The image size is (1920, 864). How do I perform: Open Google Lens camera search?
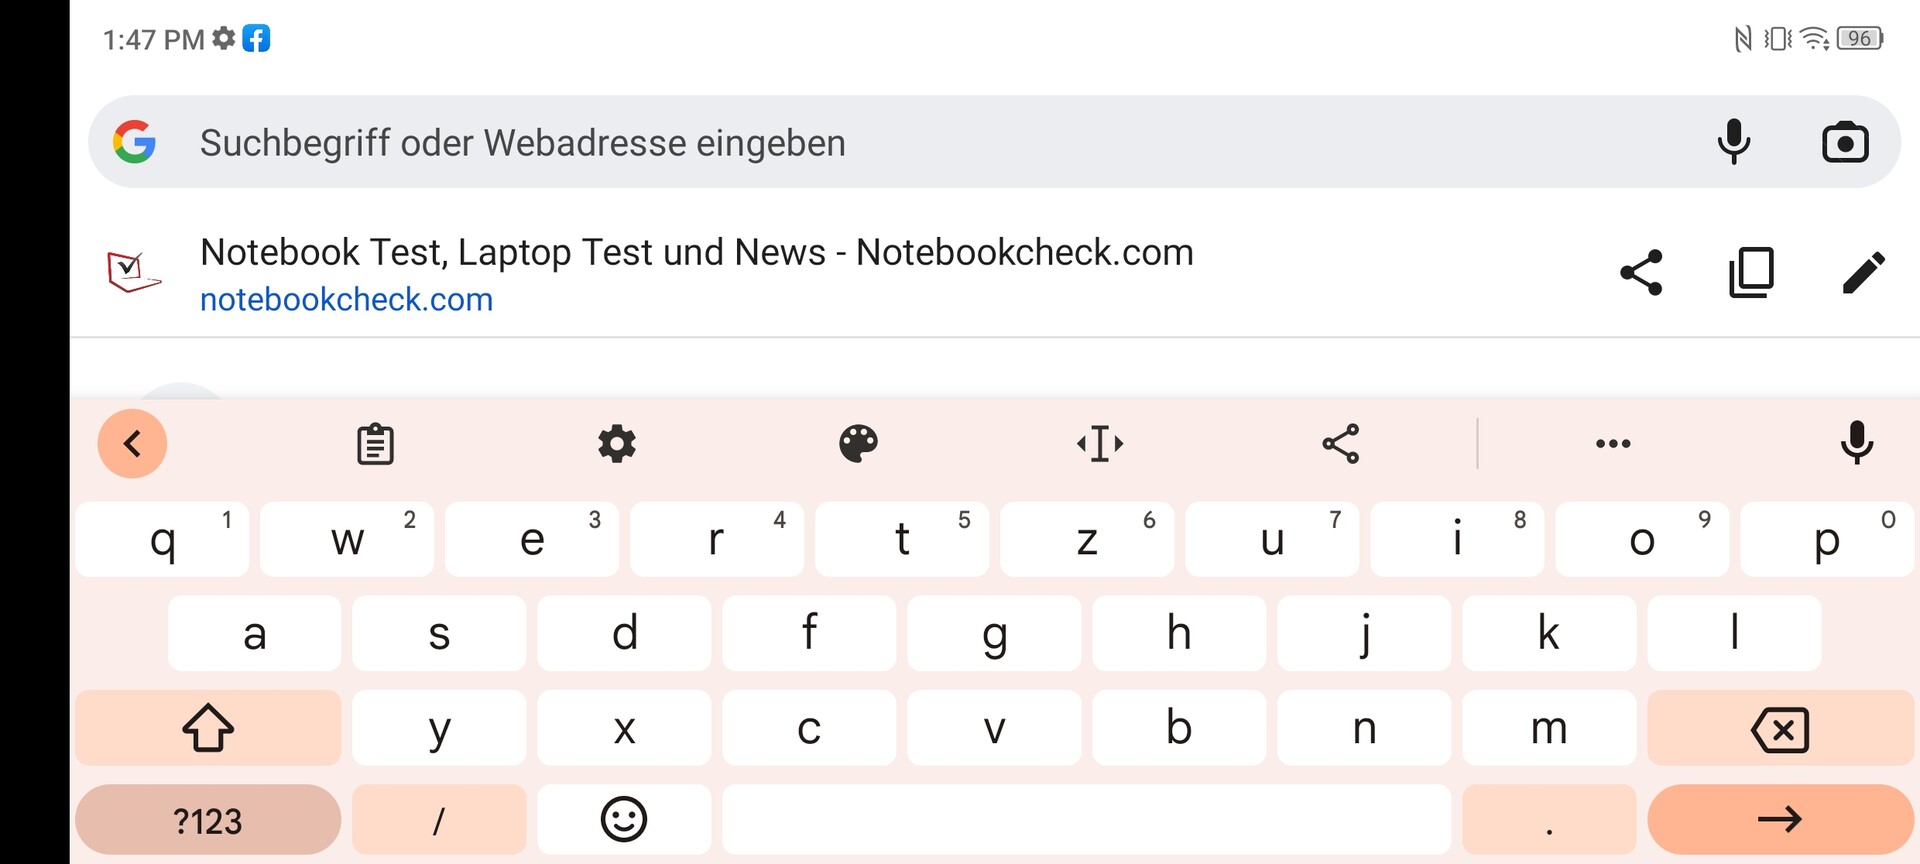point(1845,142)
